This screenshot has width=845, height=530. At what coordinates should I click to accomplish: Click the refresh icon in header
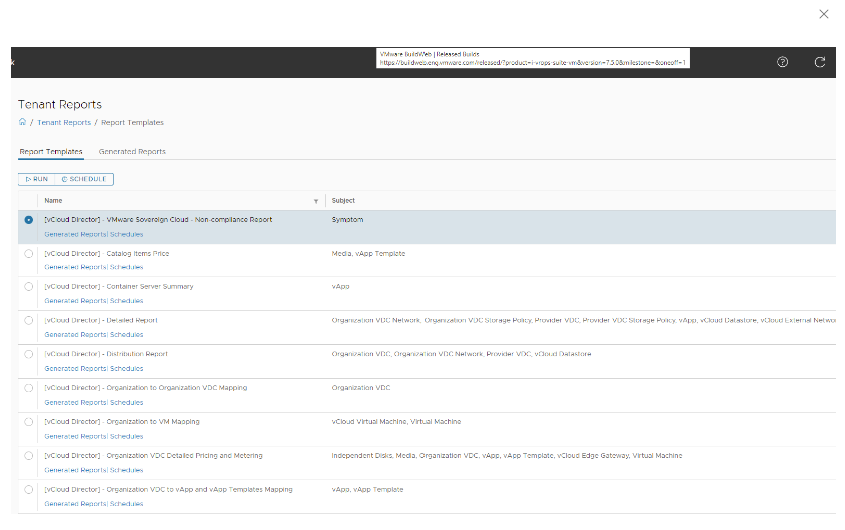[820, 62]
